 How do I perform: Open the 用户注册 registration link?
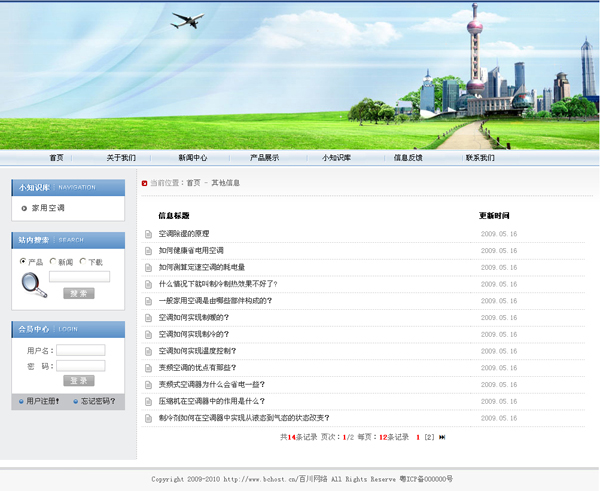tap(42, 401)
